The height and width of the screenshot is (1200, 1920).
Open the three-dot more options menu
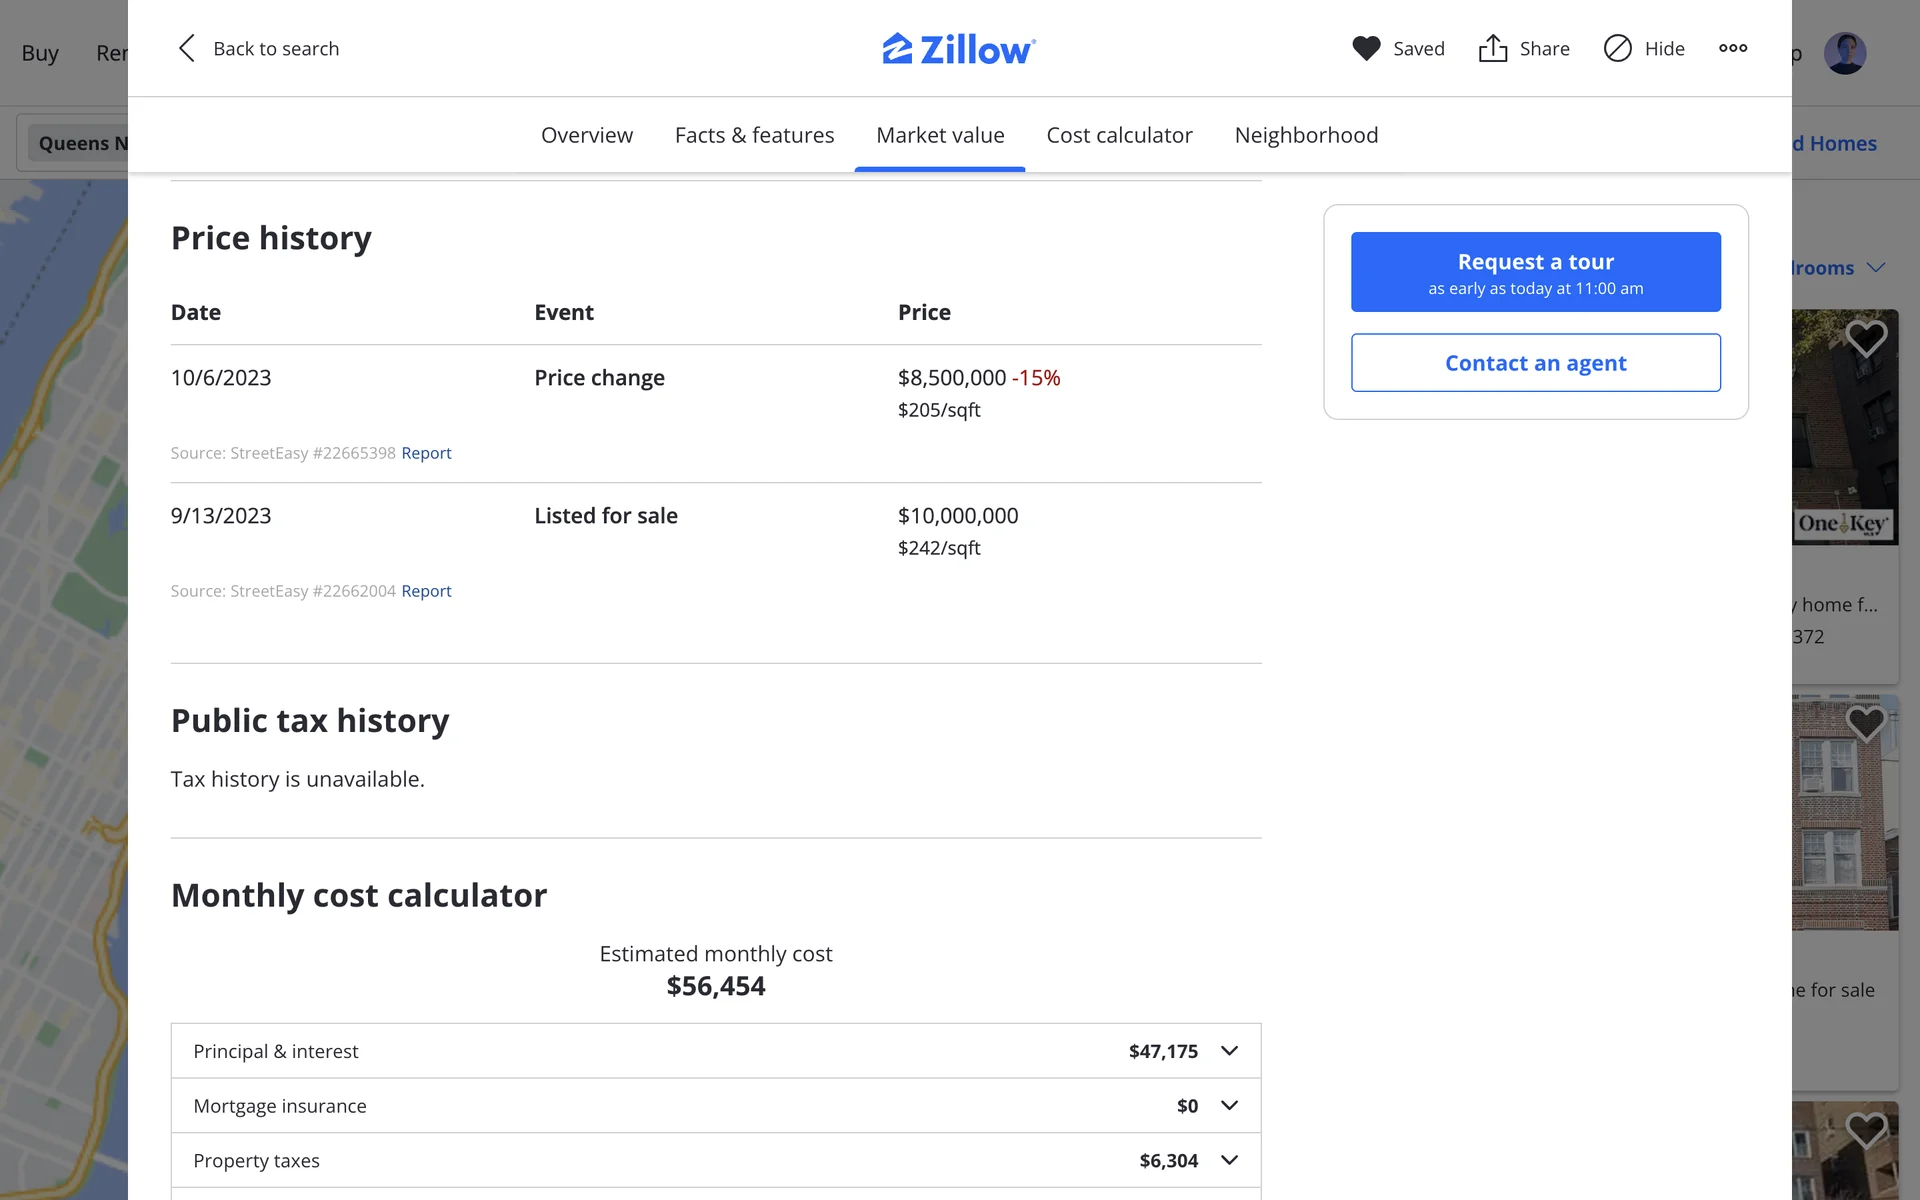point(1733,48)
